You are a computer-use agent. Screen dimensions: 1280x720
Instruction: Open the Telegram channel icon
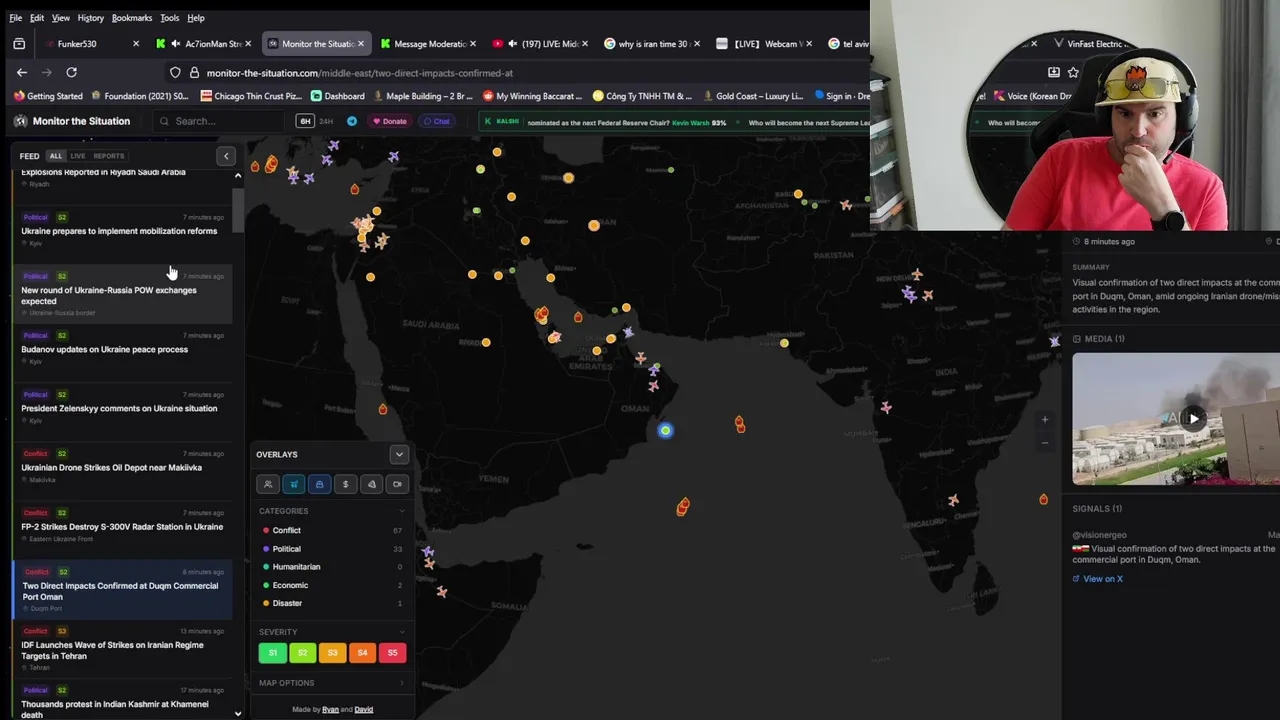tap(352, 121)
